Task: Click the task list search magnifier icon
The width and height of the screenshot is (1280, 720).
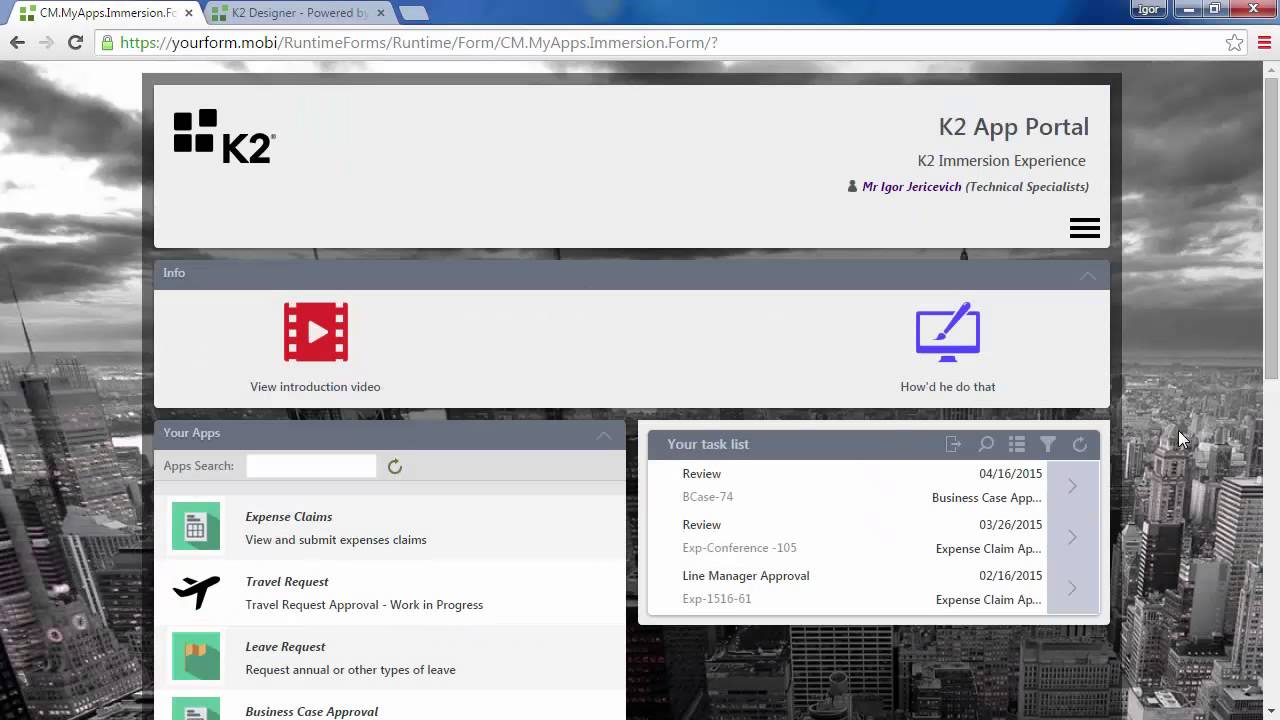Action: tap(985, 444)
